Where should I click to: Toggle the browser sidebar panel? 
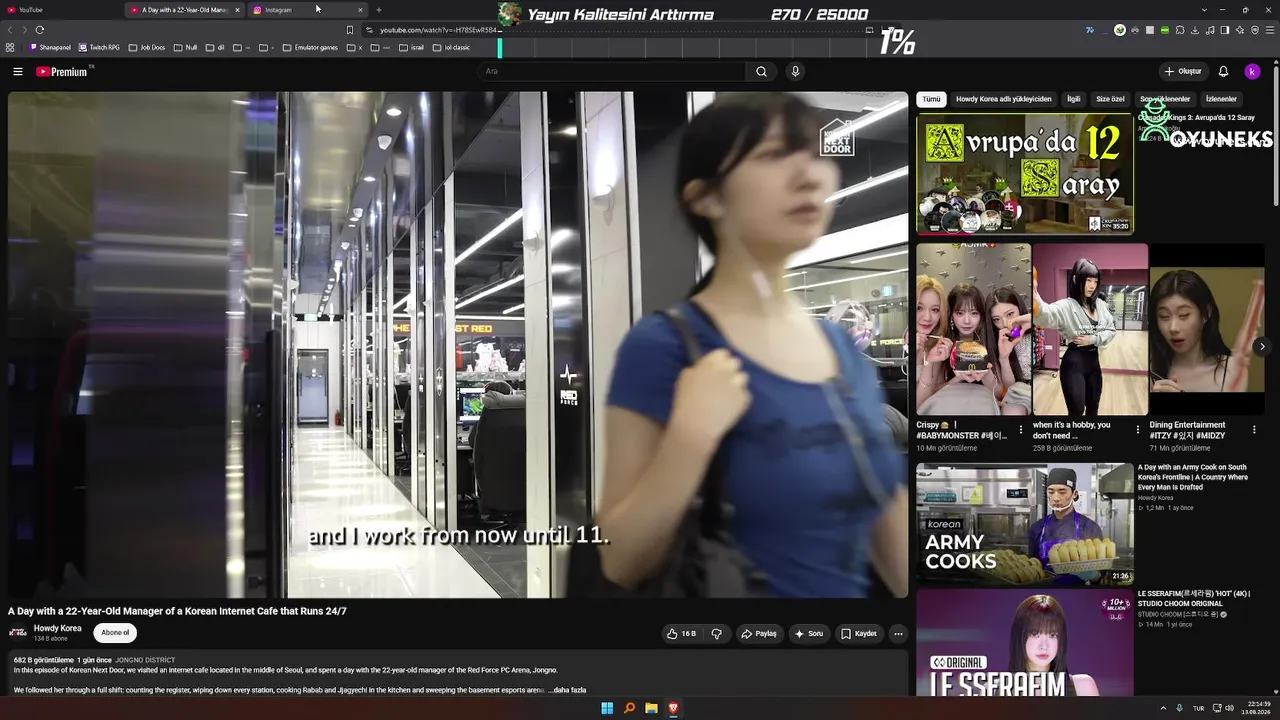[x=1225, y=30]
